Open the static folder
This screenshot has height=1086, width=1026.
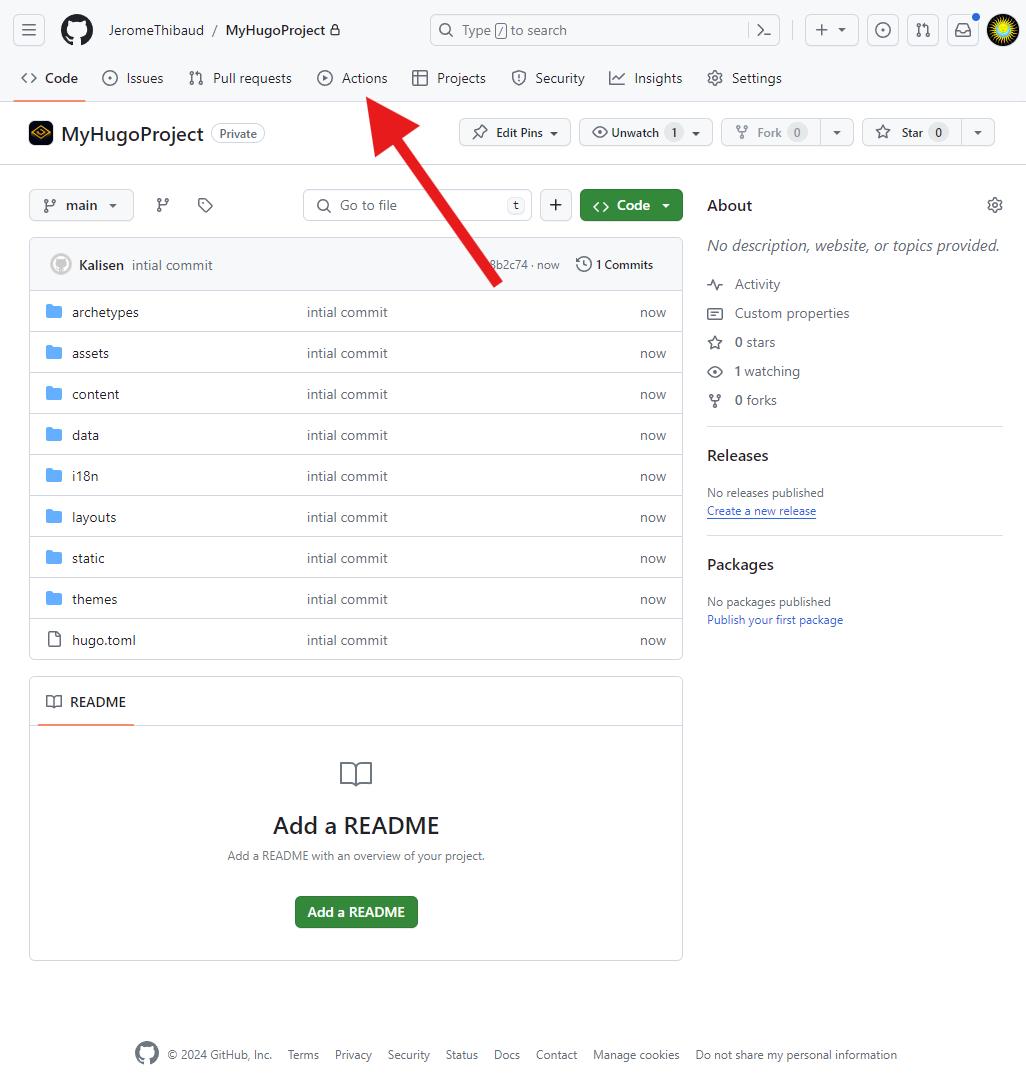point(88,558)
